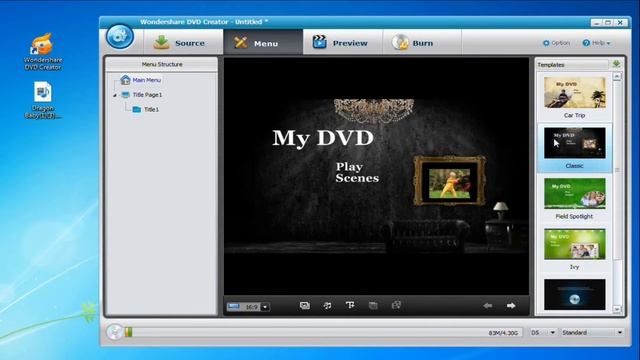Choose the Field Spotlight template
The image size is (640, 360).
pos(575,193)
